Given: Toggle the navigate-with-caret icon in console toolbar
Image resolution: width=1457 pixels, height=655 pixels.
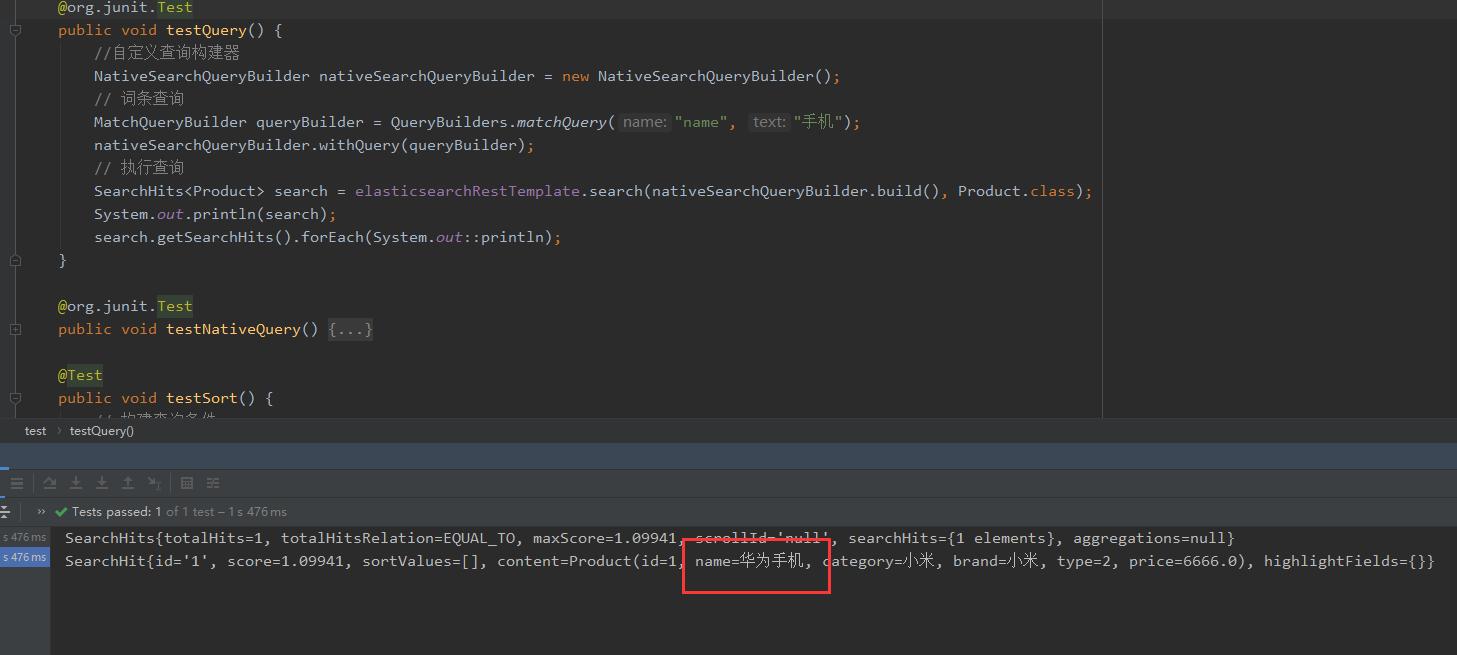Looking at the screenshot, I should [x=154, y=483].
